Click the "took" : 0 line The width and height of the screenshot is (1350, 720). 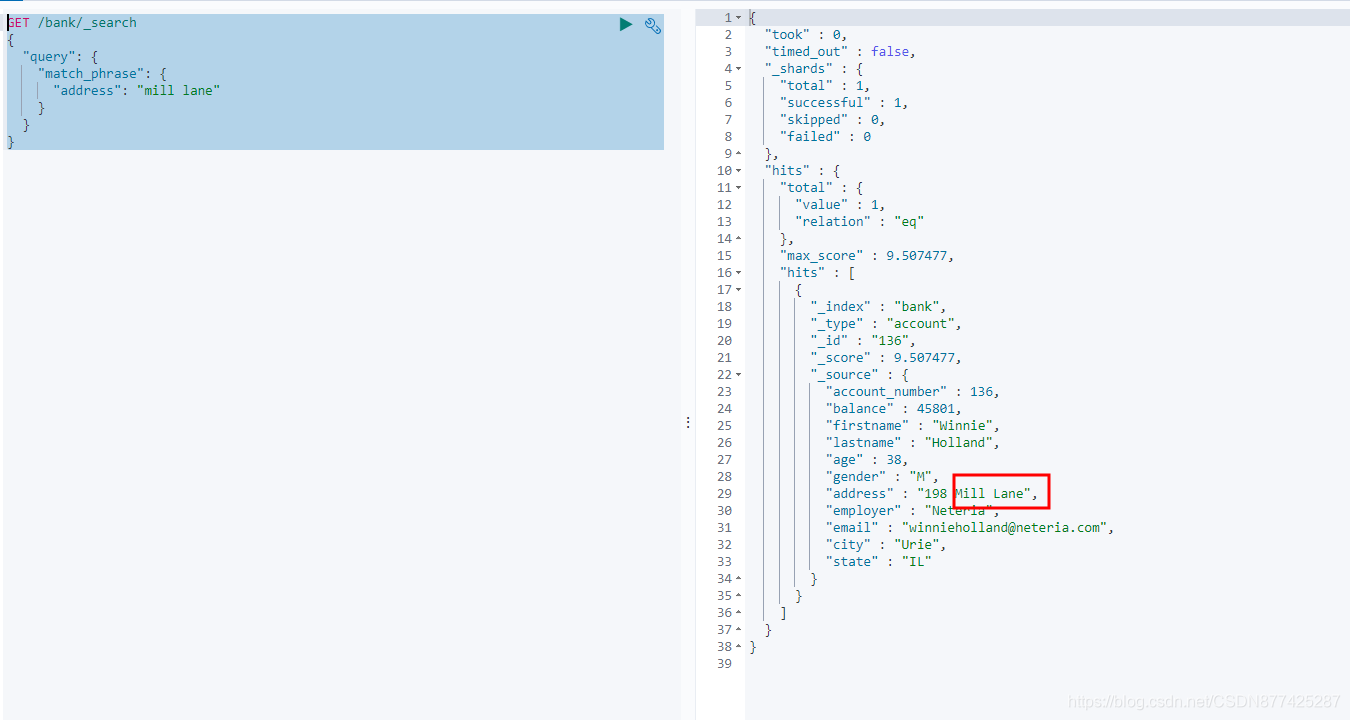point(806,35)
